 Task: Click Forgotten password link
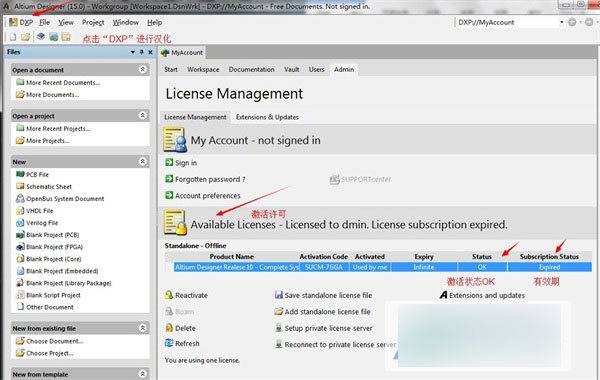click(210, 179)
